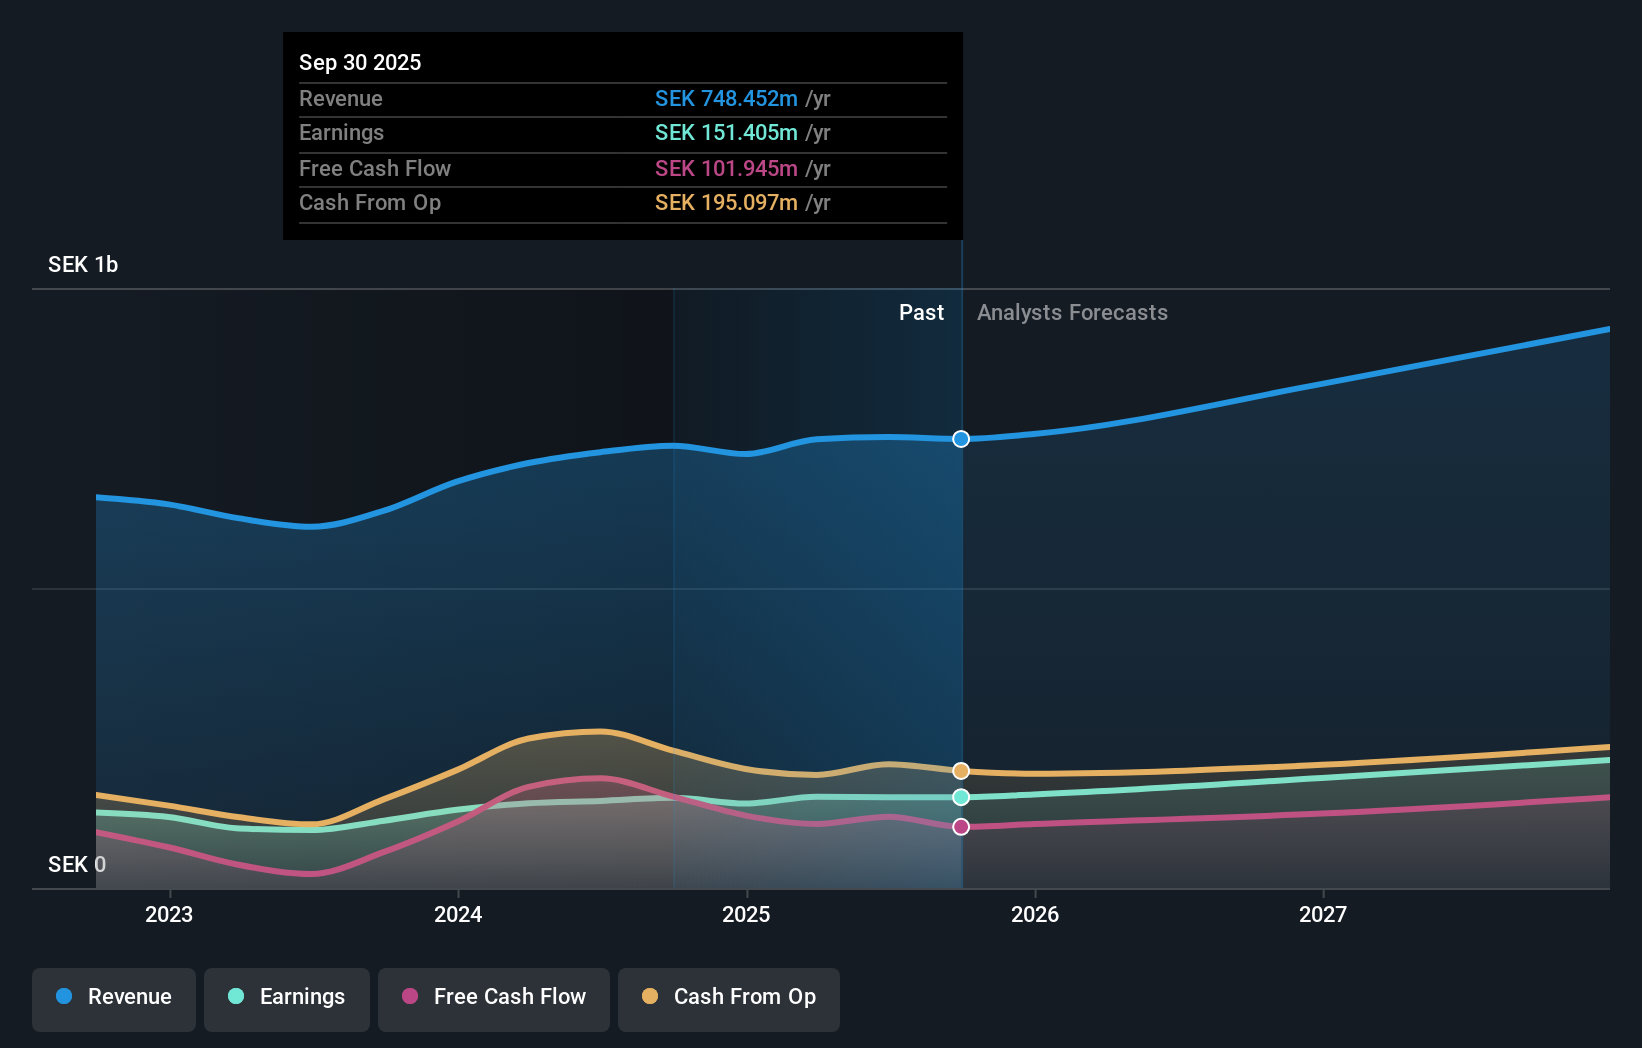Click the pink Free Cash Flow dot icon

coord(409,997)
